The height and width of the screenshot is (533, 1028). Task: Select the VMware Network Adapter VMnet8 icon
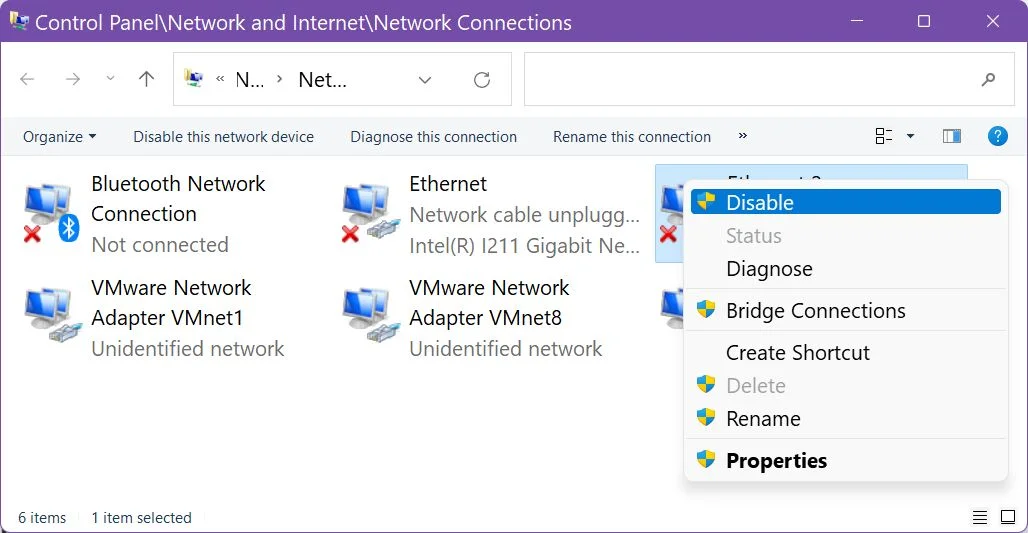[369, 316]
